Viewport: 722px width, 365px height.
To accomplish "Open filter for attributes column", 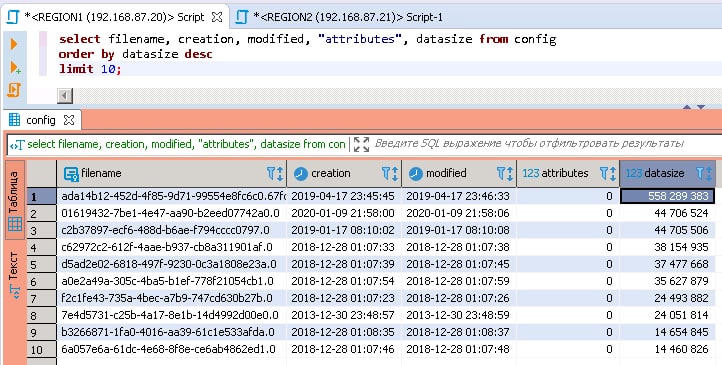I will pos(605,174).
